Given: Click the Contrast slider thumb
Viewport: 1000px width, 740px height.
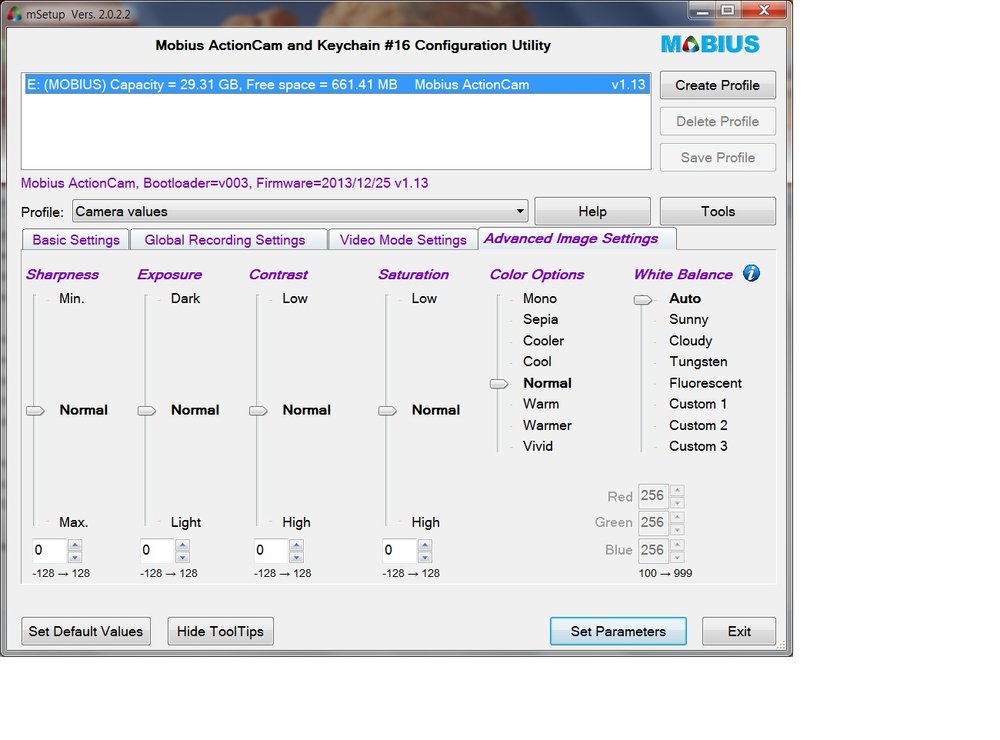Looking at the screenshot, I should (x=258, y=410).
